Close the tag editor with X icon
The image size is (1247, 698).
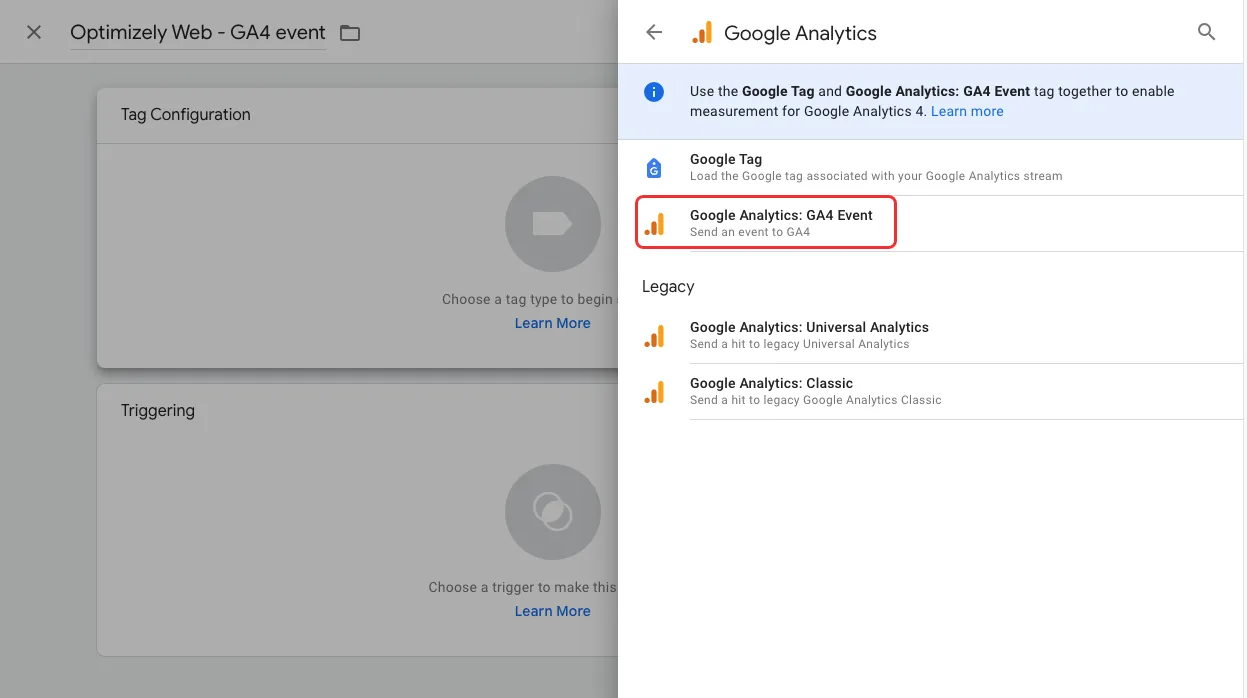(x=34, y=33)
